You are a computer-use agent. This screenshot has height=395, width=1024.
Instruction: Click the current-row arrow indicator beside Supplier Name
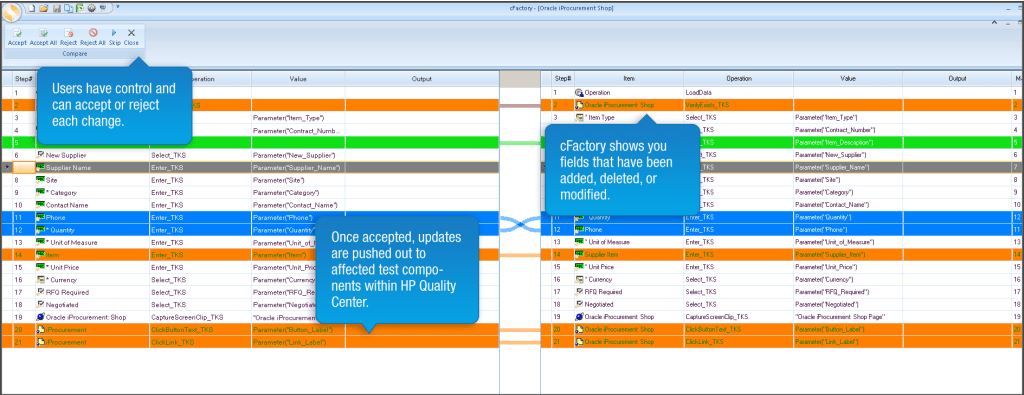click(x=7, y=167)
